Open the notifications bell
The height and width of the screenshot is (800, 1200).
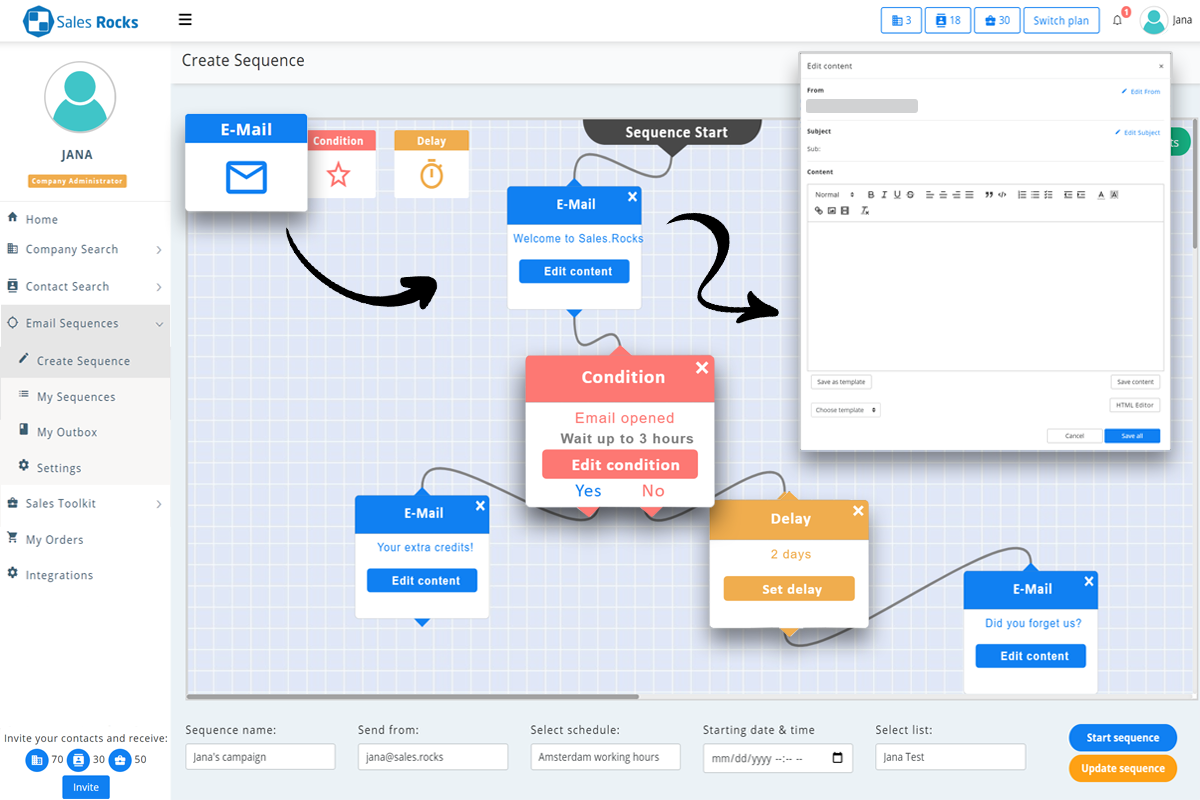pyautogui.click(x=1118, y=21)
